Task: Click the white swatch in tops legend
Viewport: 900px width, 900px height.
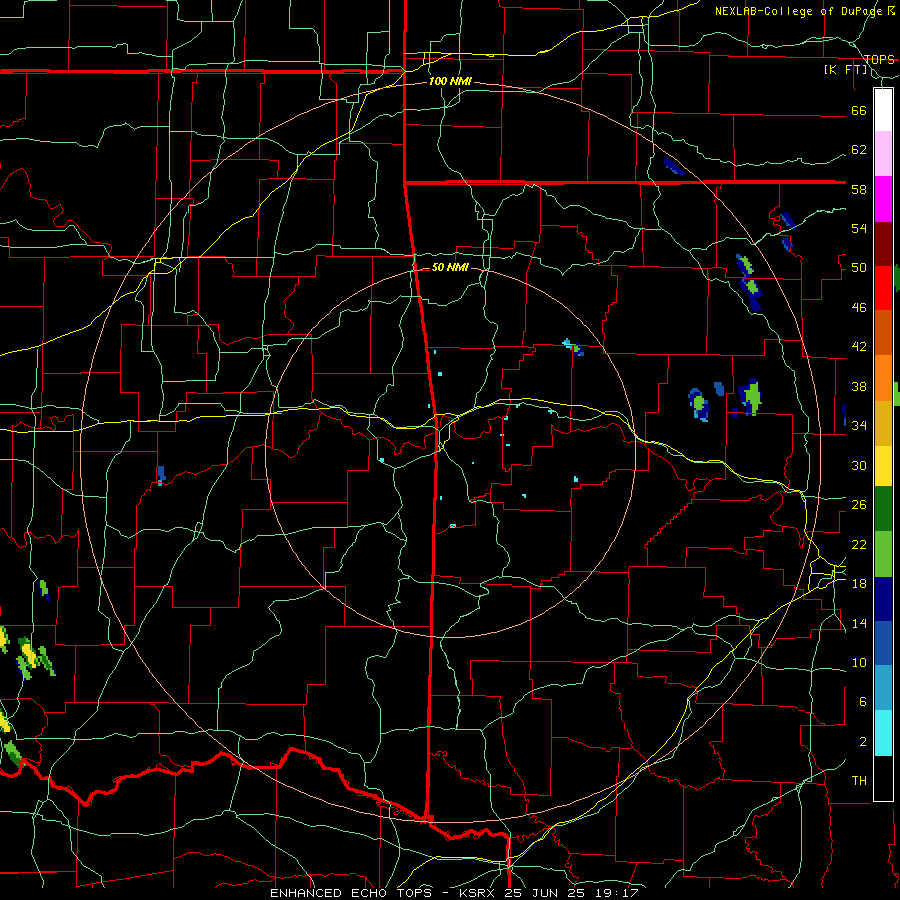Action: point(883,110)
